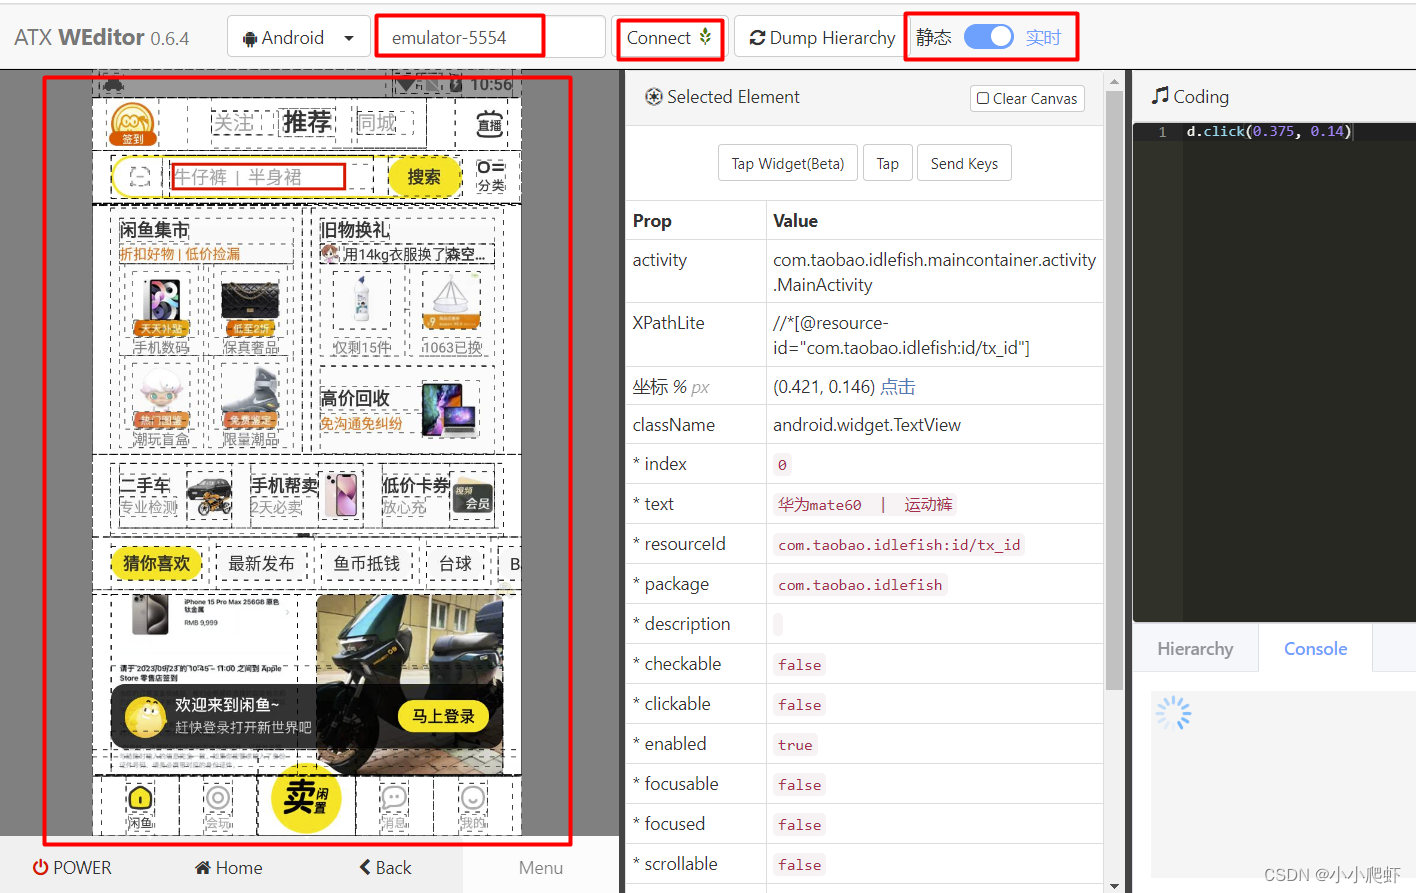1416x893 pixels.
Task: Click the XPathLite value cell
Action: [934, 336]
